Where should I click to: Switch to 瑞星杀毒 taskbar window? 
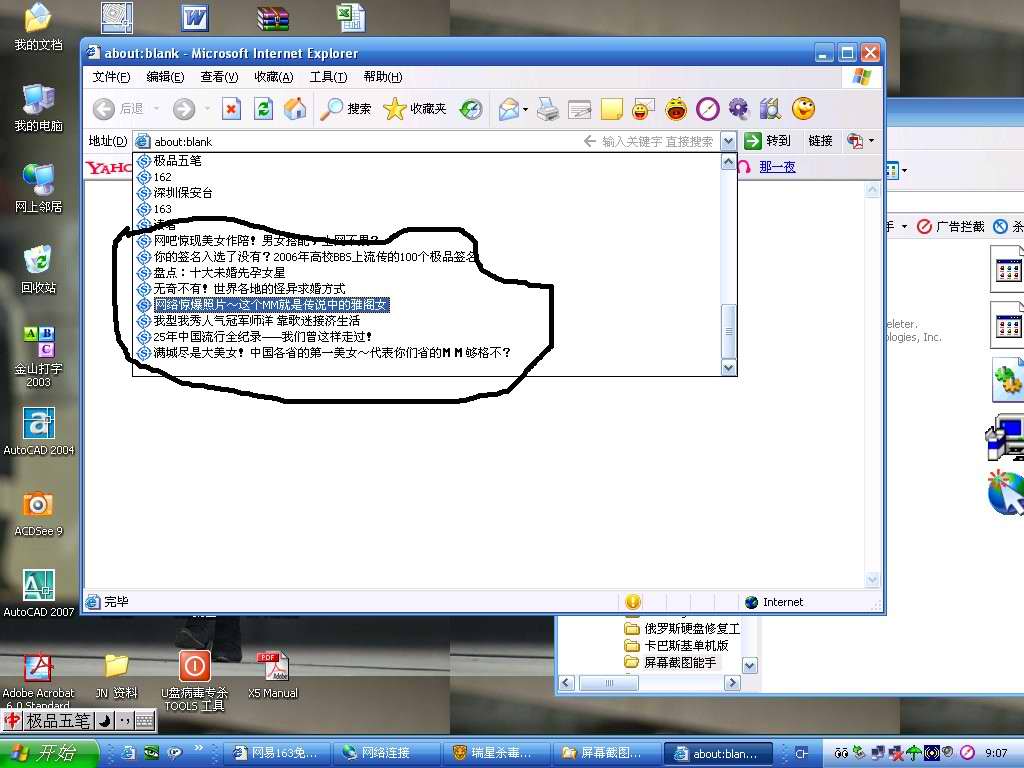[495, 753]
